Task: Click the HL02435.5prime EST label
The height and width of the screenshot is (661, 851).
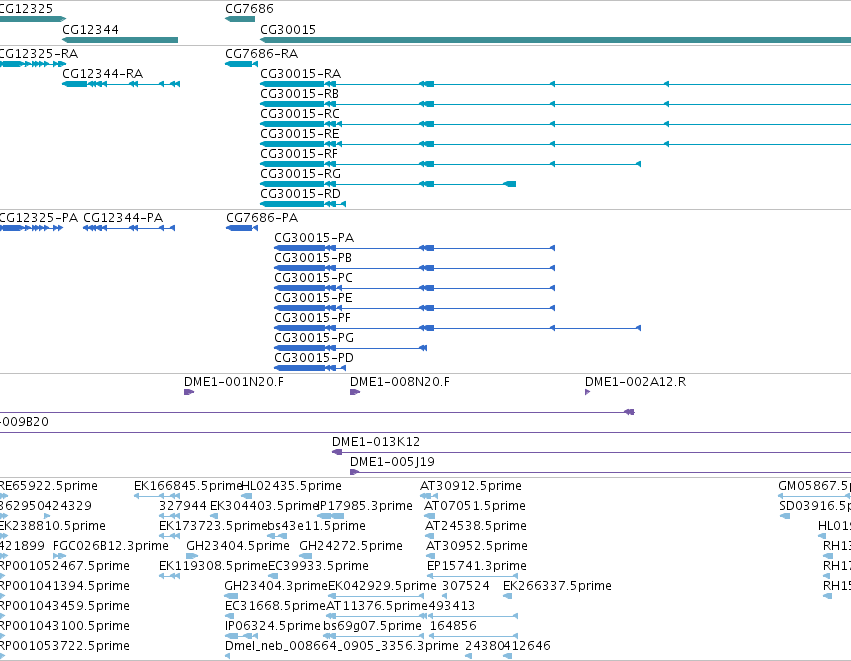Action: click(x=291, y=486)
